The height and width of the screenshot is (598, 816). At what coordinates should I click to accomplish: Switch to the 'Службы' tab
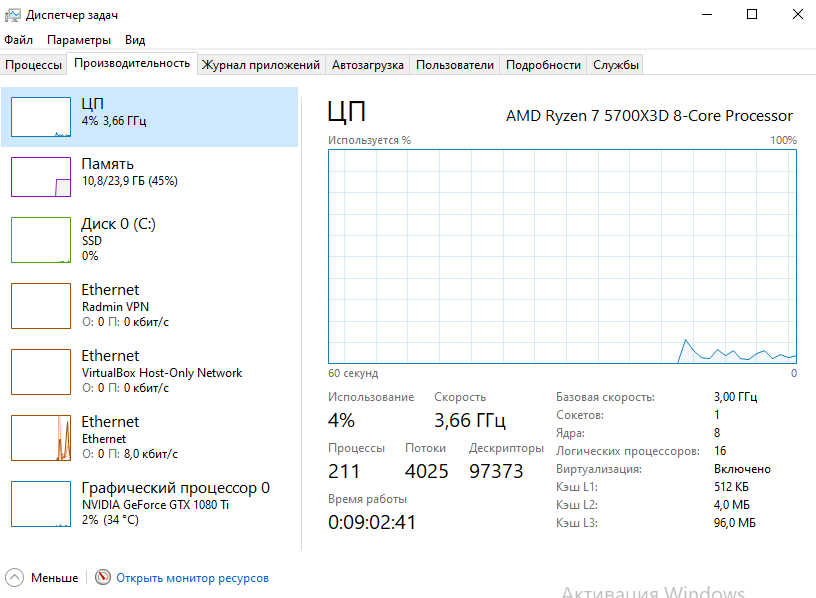(616, 65)
